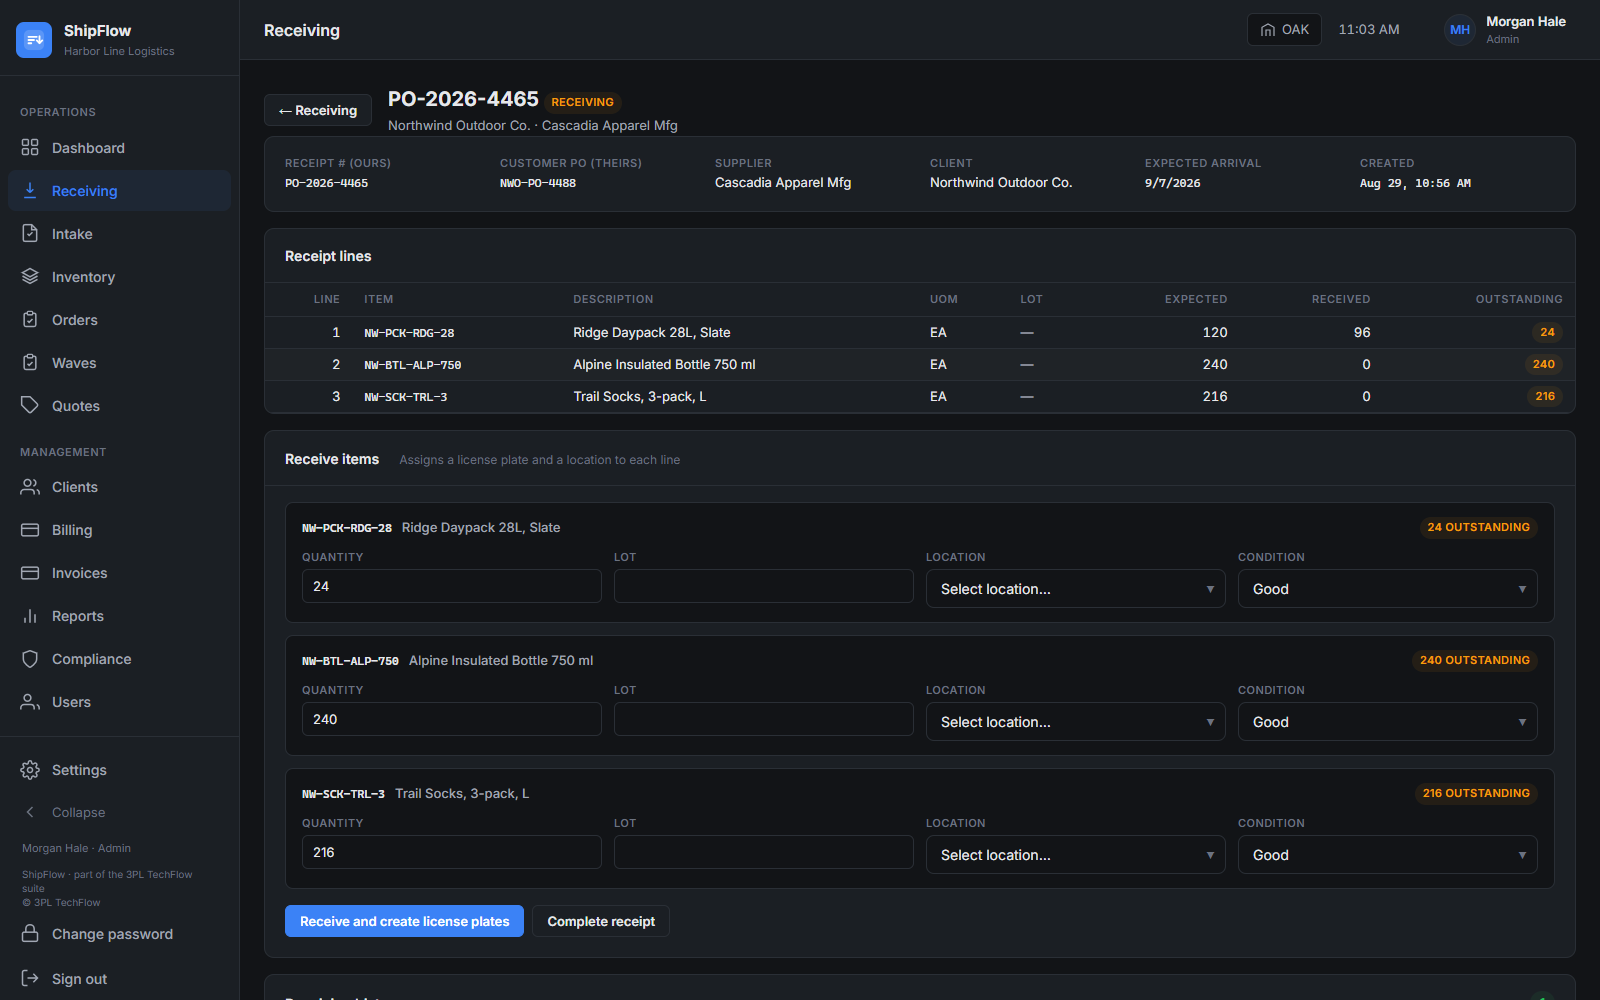This screenshot has width=1600, height=1000.
Task: Open the Settings gear icon
Action: point(30,770)
